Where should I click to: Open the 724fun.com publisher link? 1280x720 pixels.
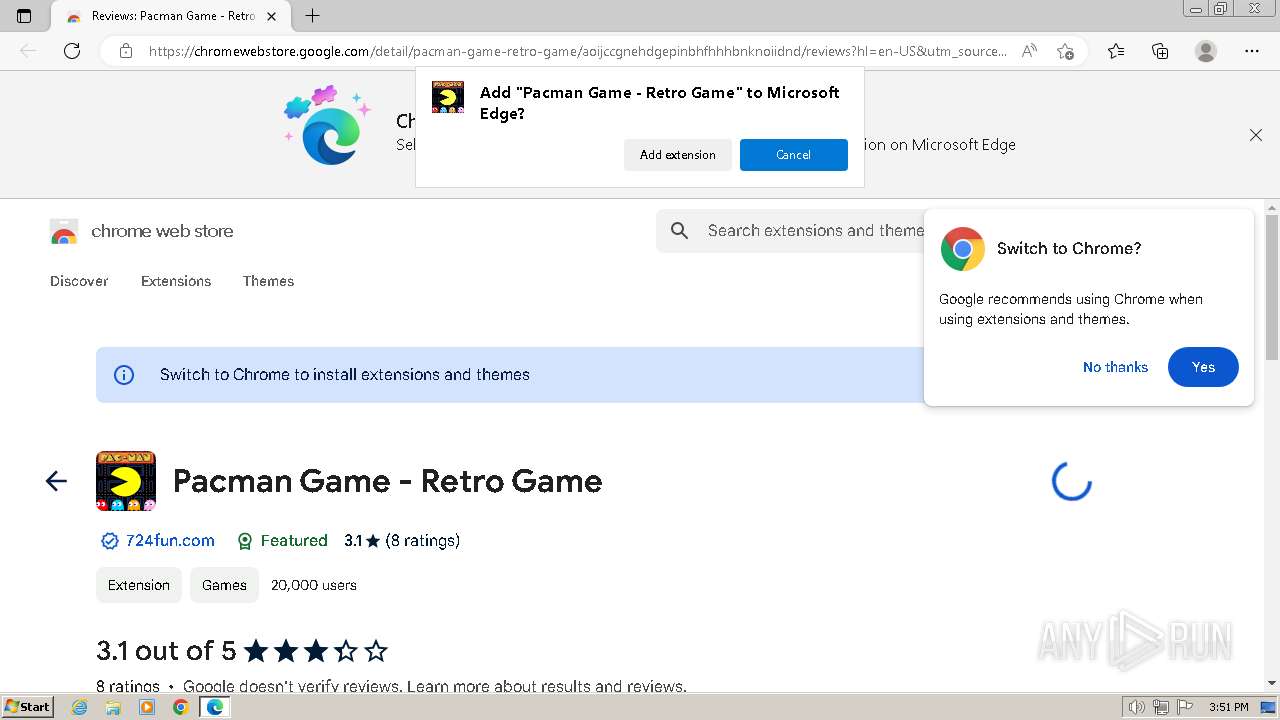coord(170,541)
